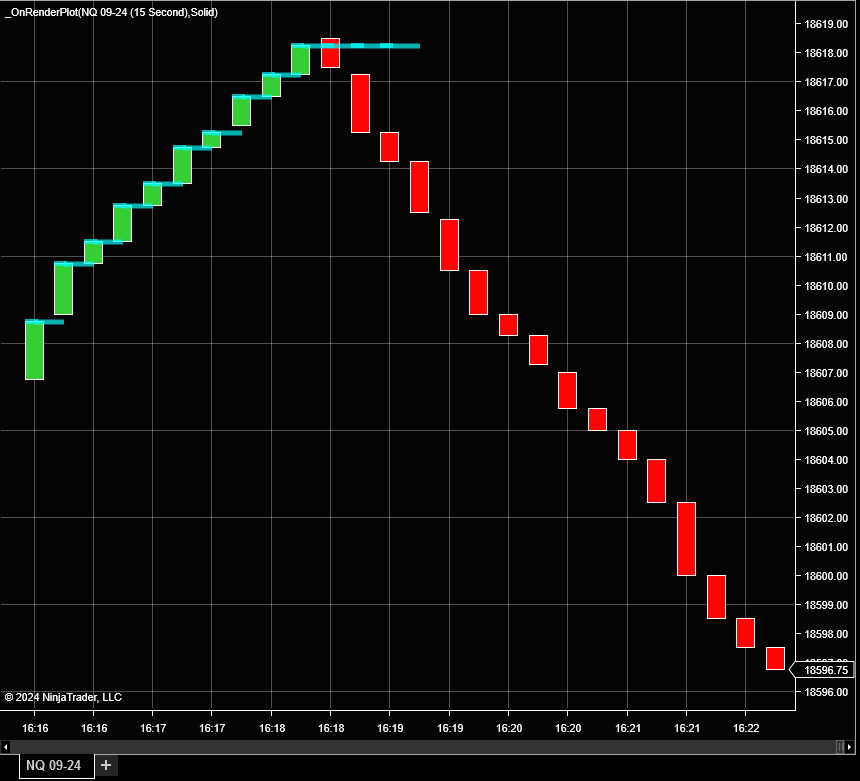Select the first red candle near 18618
Viewport: 860px width, 781px height.
point(330,53)
